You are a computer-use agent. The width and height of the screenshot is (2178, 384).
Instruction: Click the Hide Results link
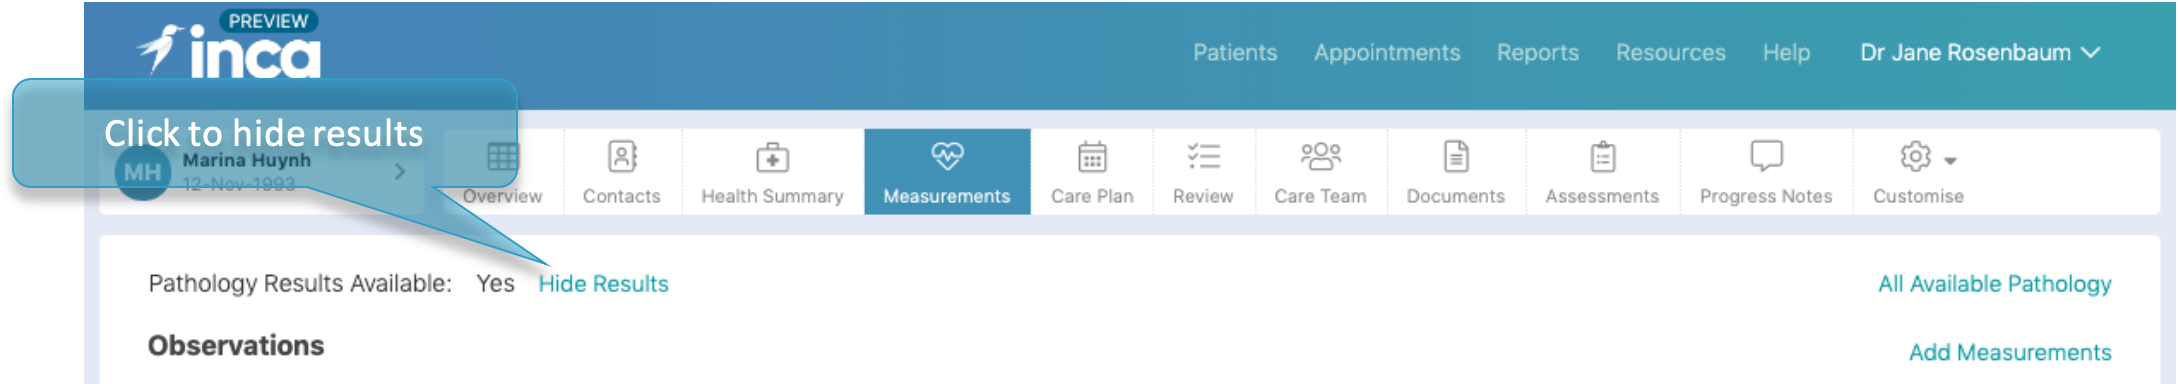click(x=603, y=284)
